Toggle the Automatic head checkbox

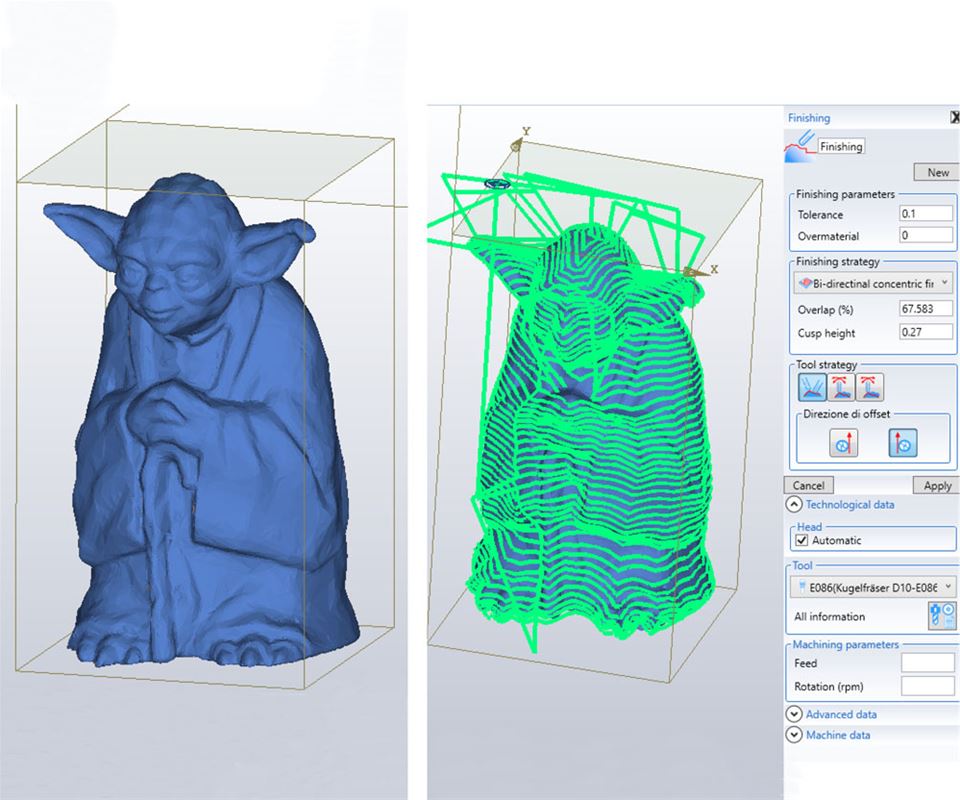click(x=801, y=540)
